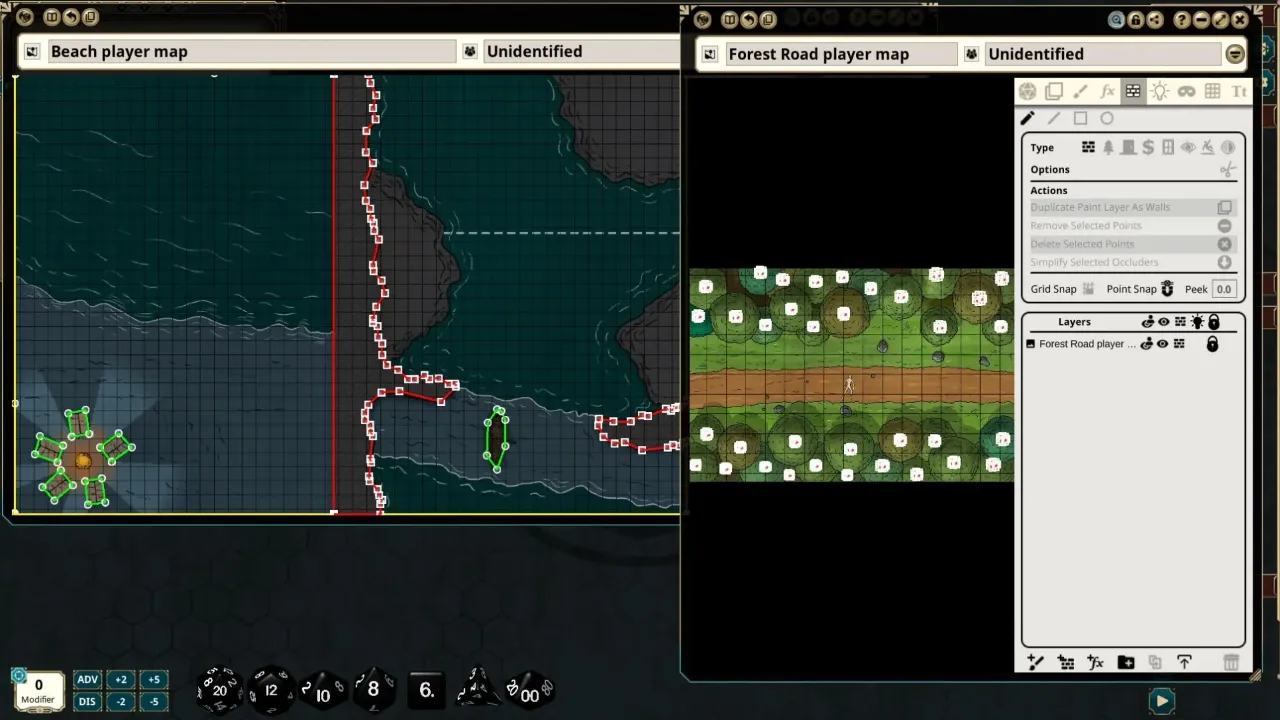Open the lighting bulb tab
Viewport: 1280px width, 720px height.
1159,92
